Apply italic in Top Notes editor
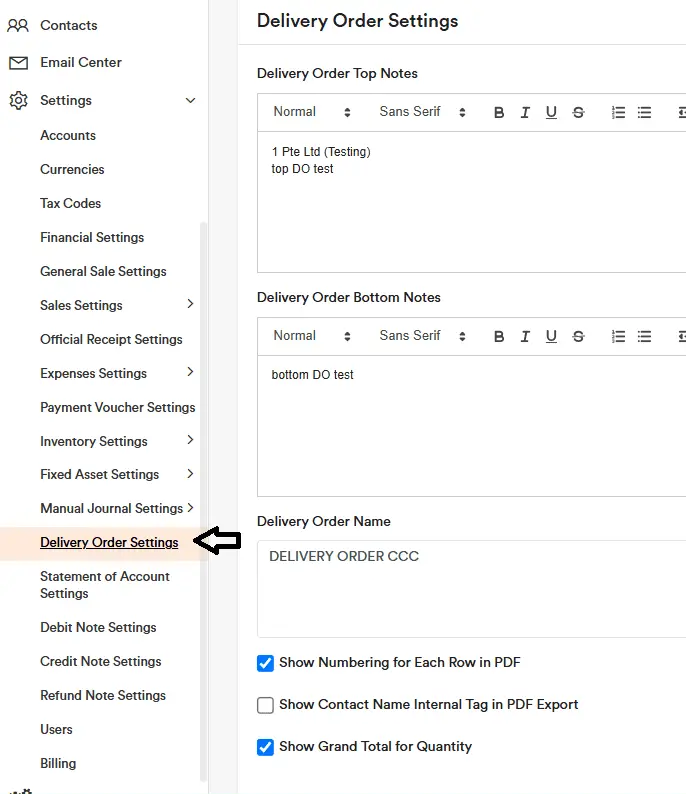 (x=525, y=112)
